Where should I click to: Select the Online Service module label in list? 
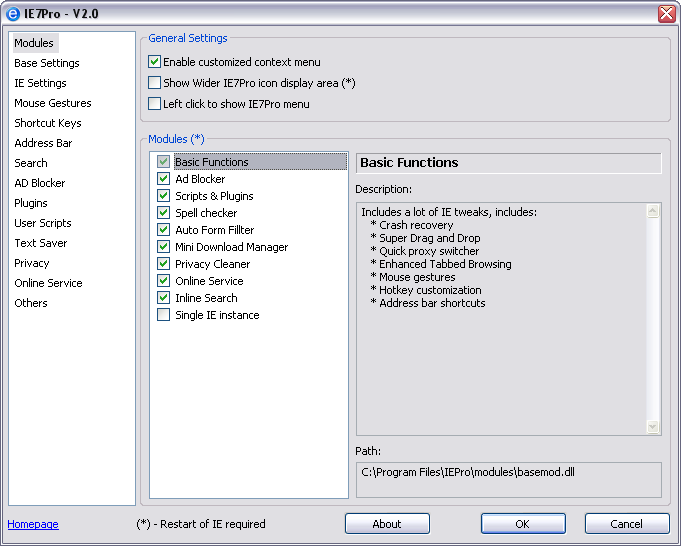pyautogui.click(x=209, y=281)
